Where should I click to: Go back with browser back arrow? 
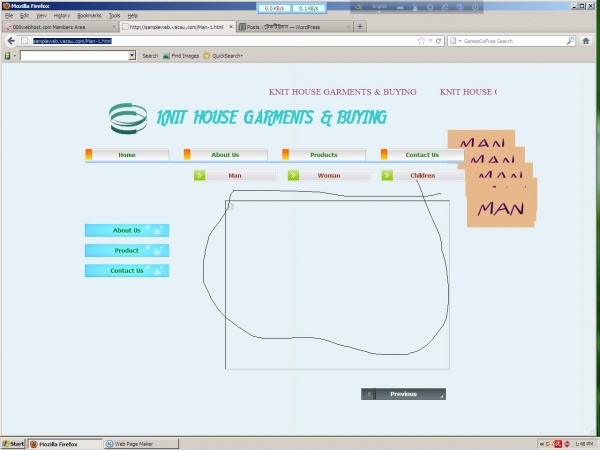tap(11, 41)
